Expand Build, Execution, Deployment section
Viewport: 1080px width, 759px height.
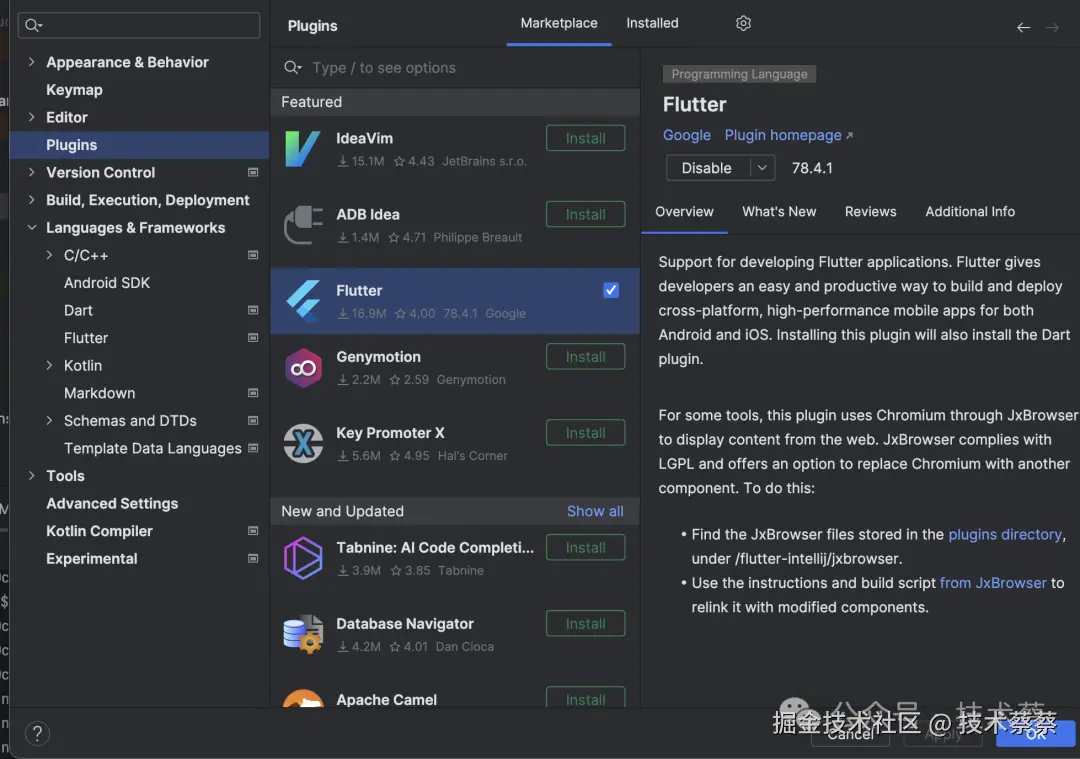point(32,200)
